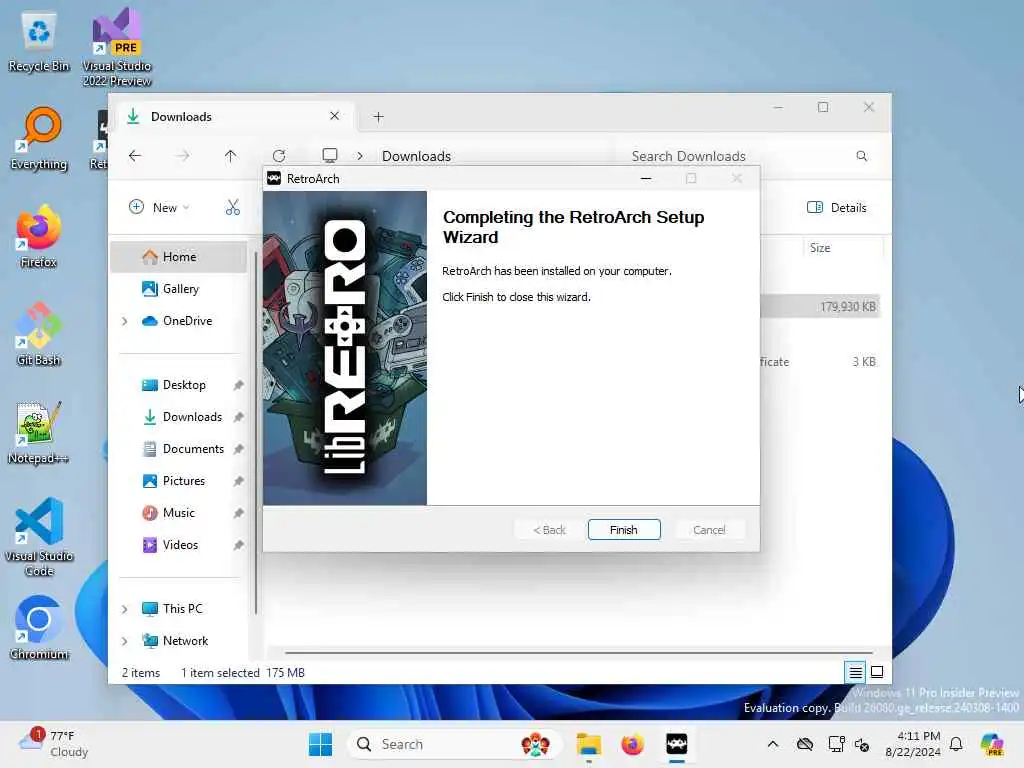
Task: Open Visual Studio 2022 Preview shortcut
Action: pyautogui.click(x=117, y=48)
